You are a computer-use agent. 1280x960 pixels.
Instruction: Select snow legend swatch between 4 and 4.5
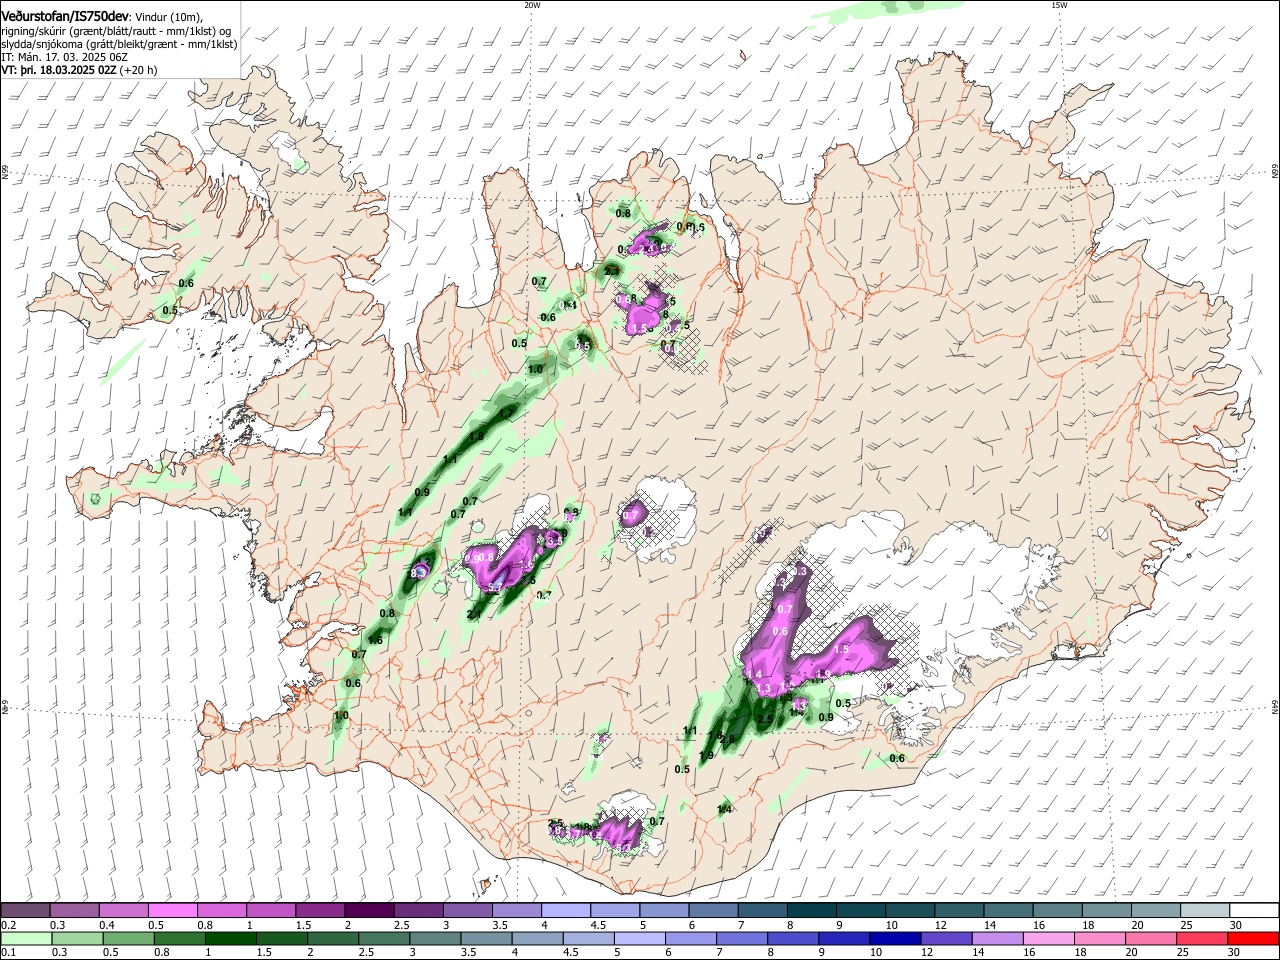[x=565, y=911]
